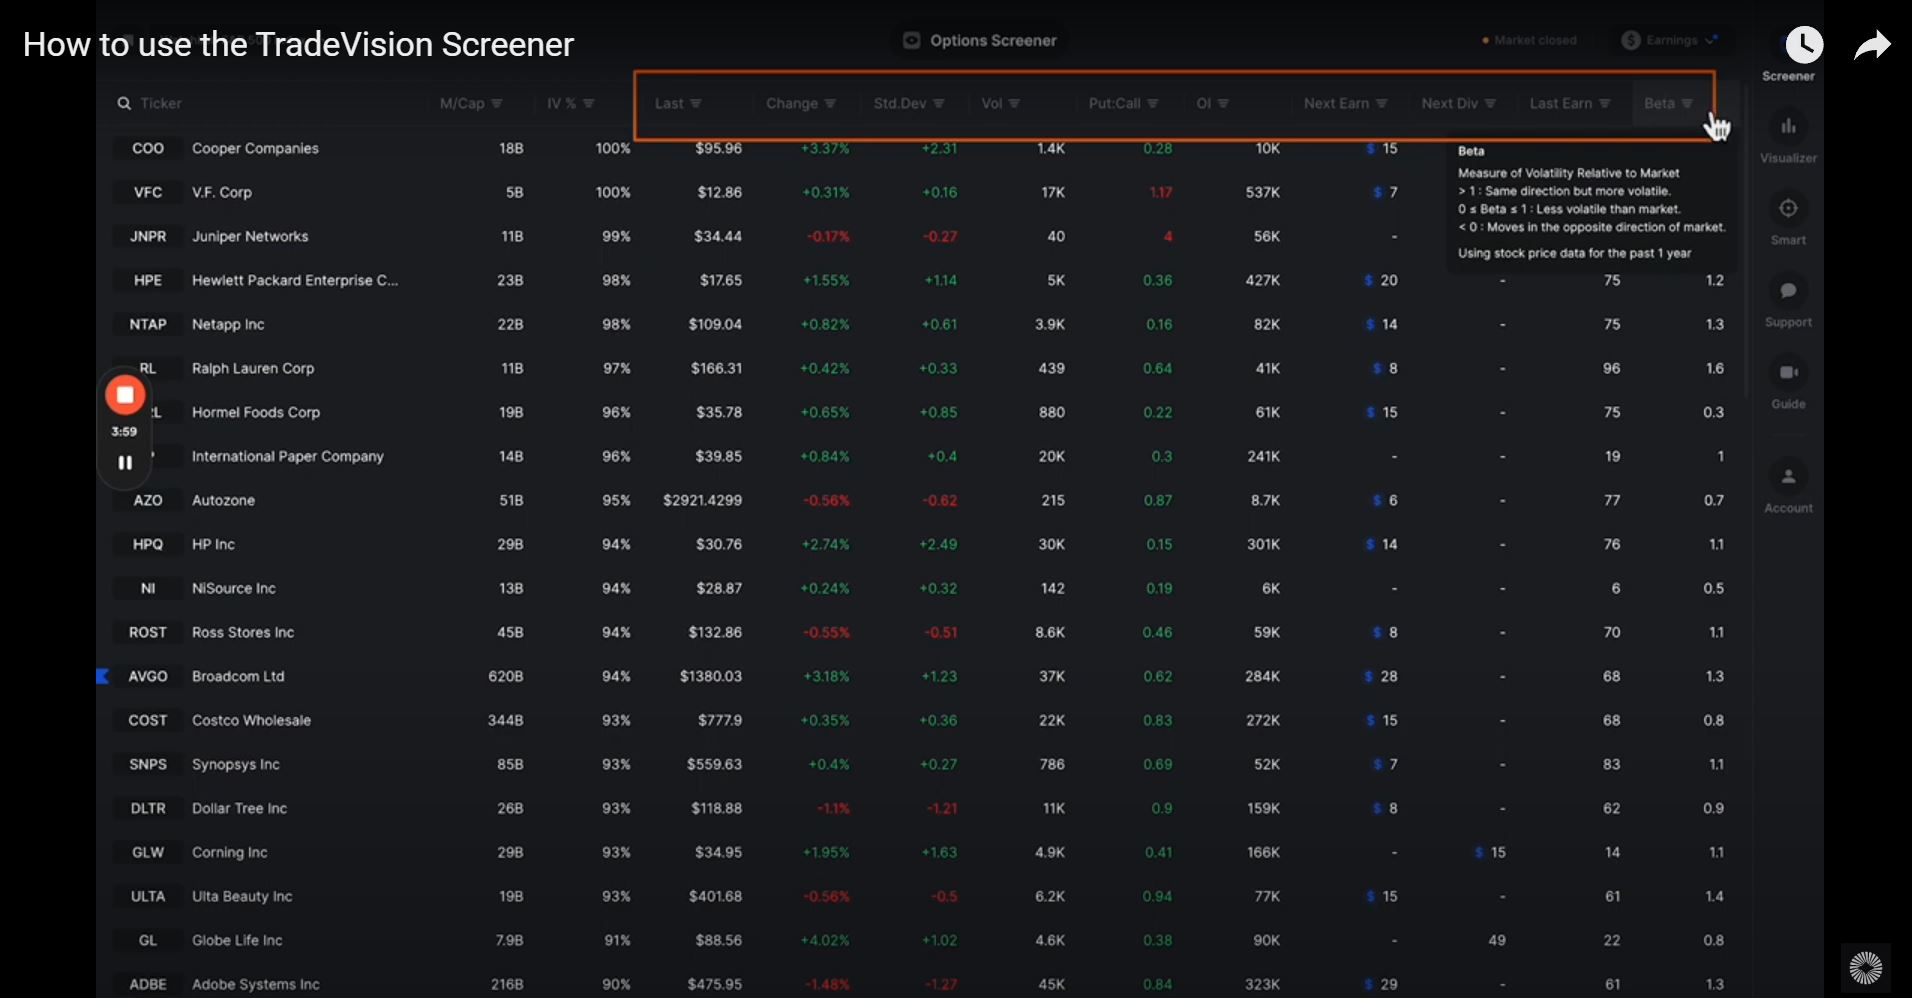Open the M/Cap column filter

[497, 103]
